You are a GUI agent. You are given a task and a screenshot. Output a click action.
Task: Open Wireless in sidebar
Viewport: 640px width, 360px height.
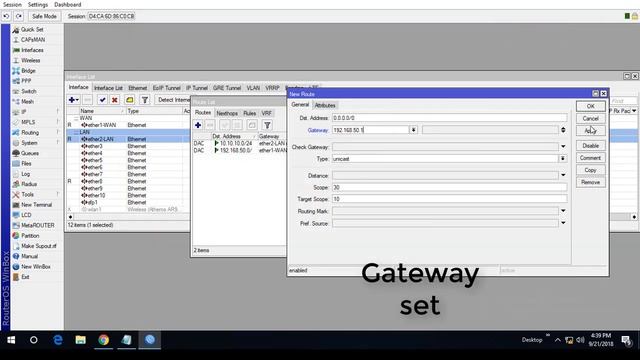click(x=31, y=60)
